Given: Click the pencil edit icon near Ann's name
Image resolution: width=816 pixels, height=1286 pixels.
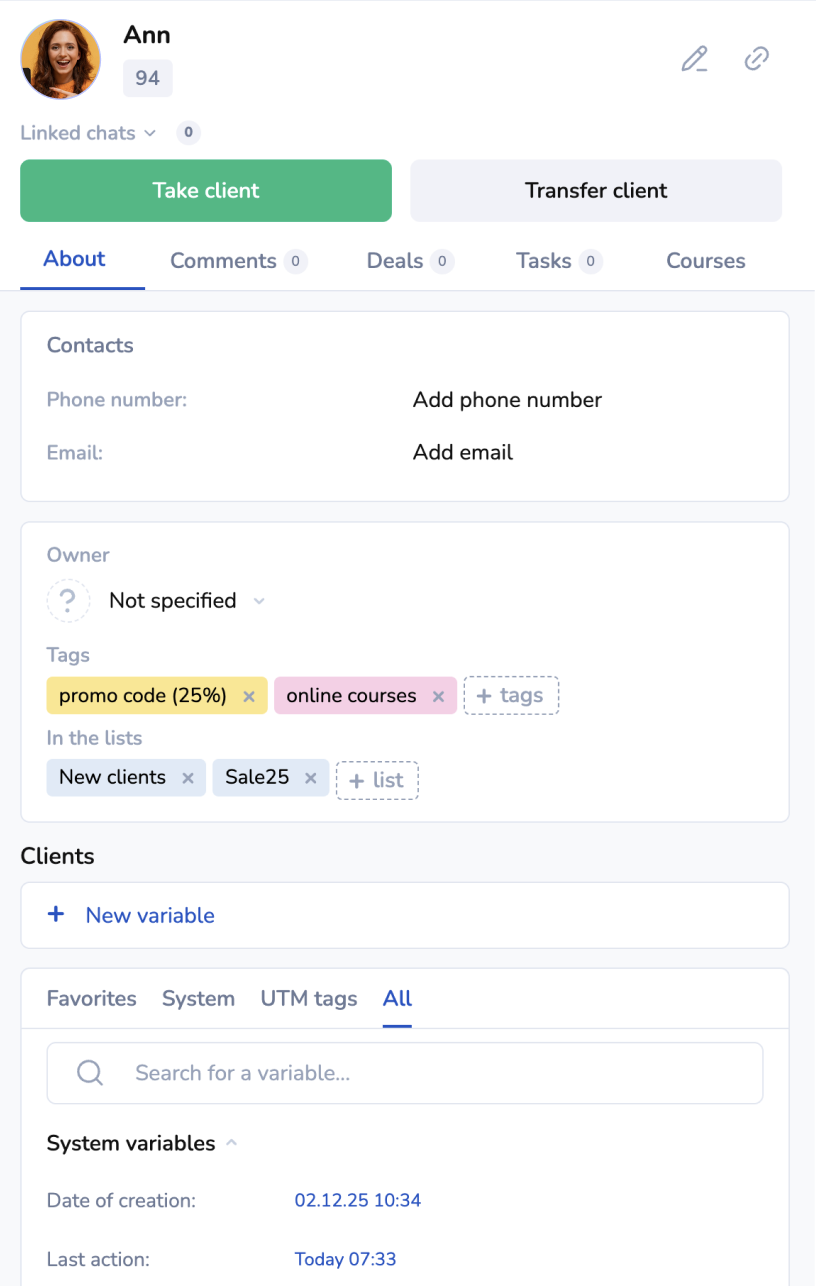Looking at the screenshot, I should (694, 59).
